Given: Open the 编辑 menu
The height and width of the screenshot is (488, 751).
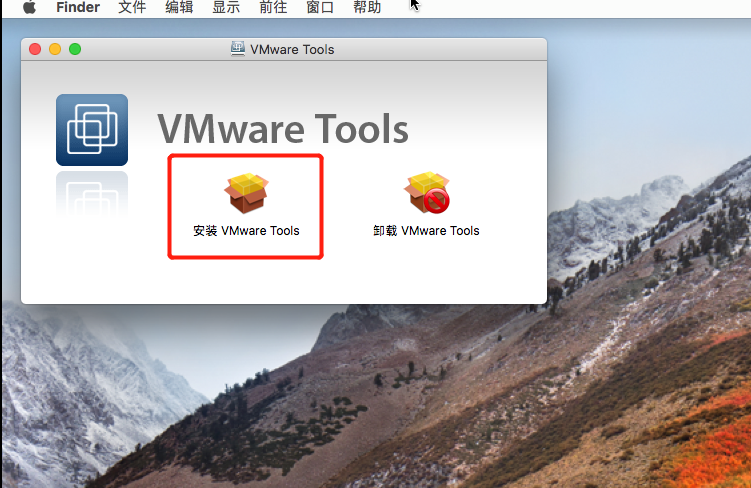Looking at the screenshot, I should [x=179, y=7].
